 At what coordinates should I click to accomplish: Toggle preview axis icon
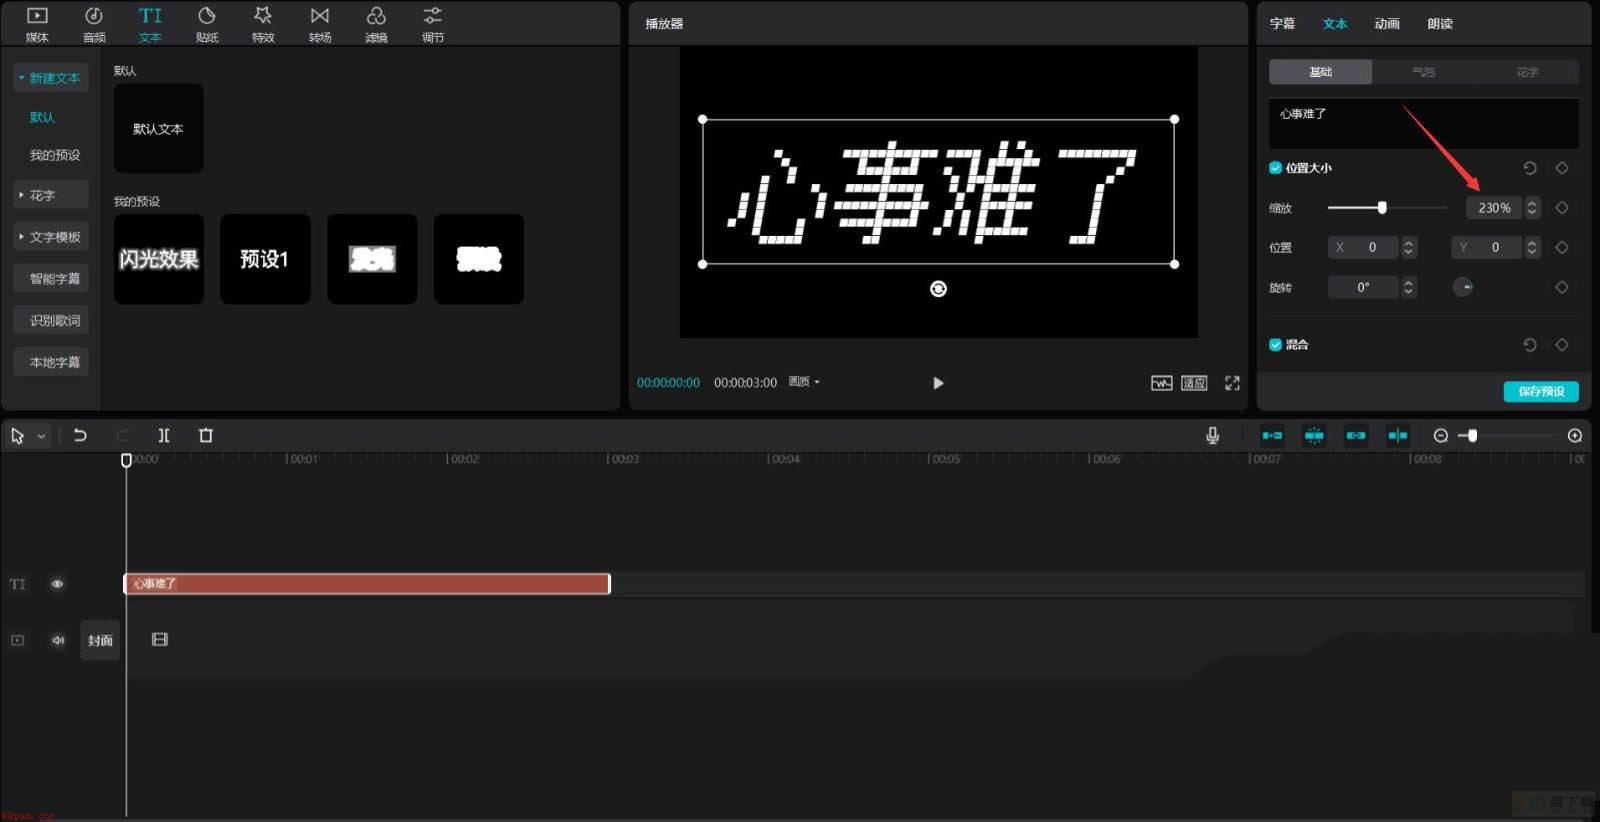[x=1398, y=435]
